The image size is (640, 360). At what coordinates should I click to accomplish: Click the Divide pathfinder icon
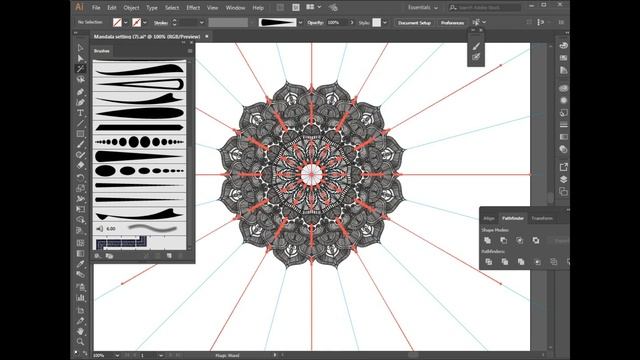point(489,262)
